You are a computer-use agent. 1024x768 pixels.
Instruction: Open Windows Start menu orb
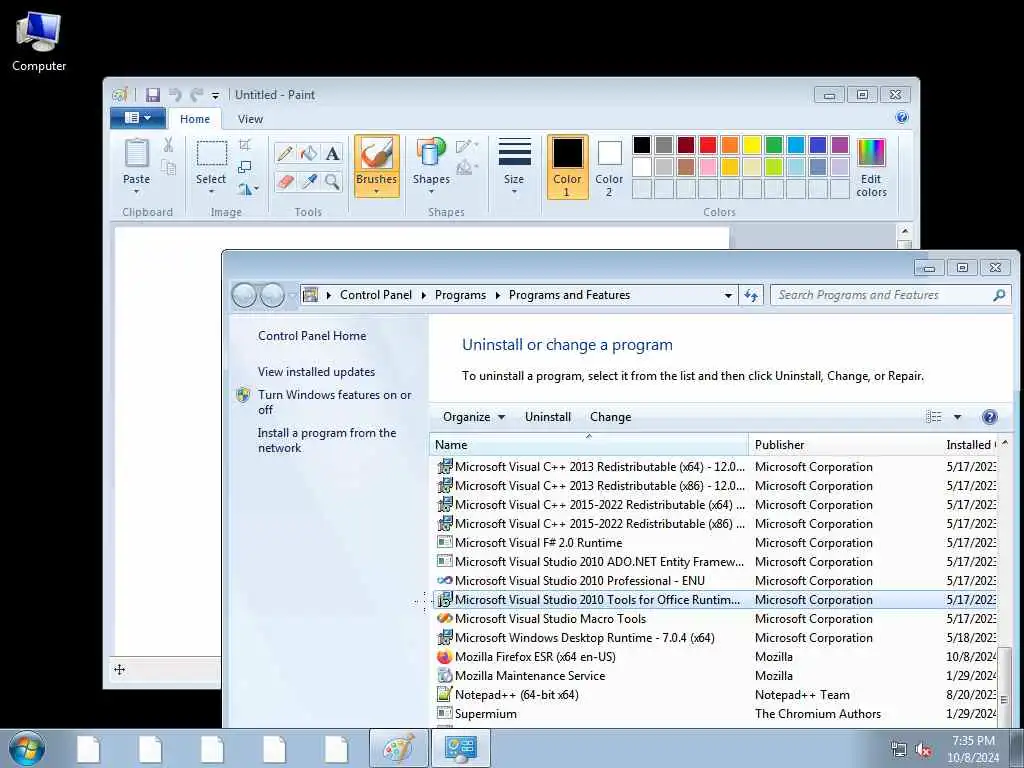27,748
